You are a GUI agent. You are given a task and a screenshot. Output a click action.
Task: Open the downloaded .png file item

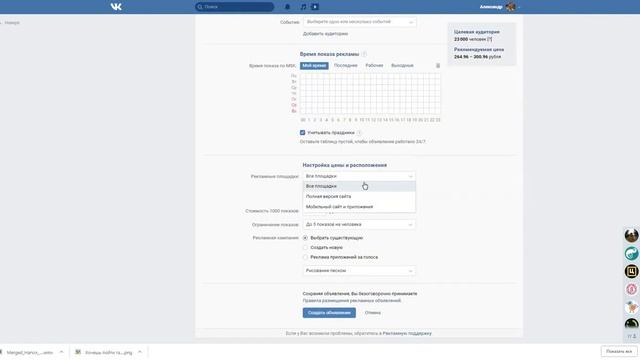click(104, 352)
